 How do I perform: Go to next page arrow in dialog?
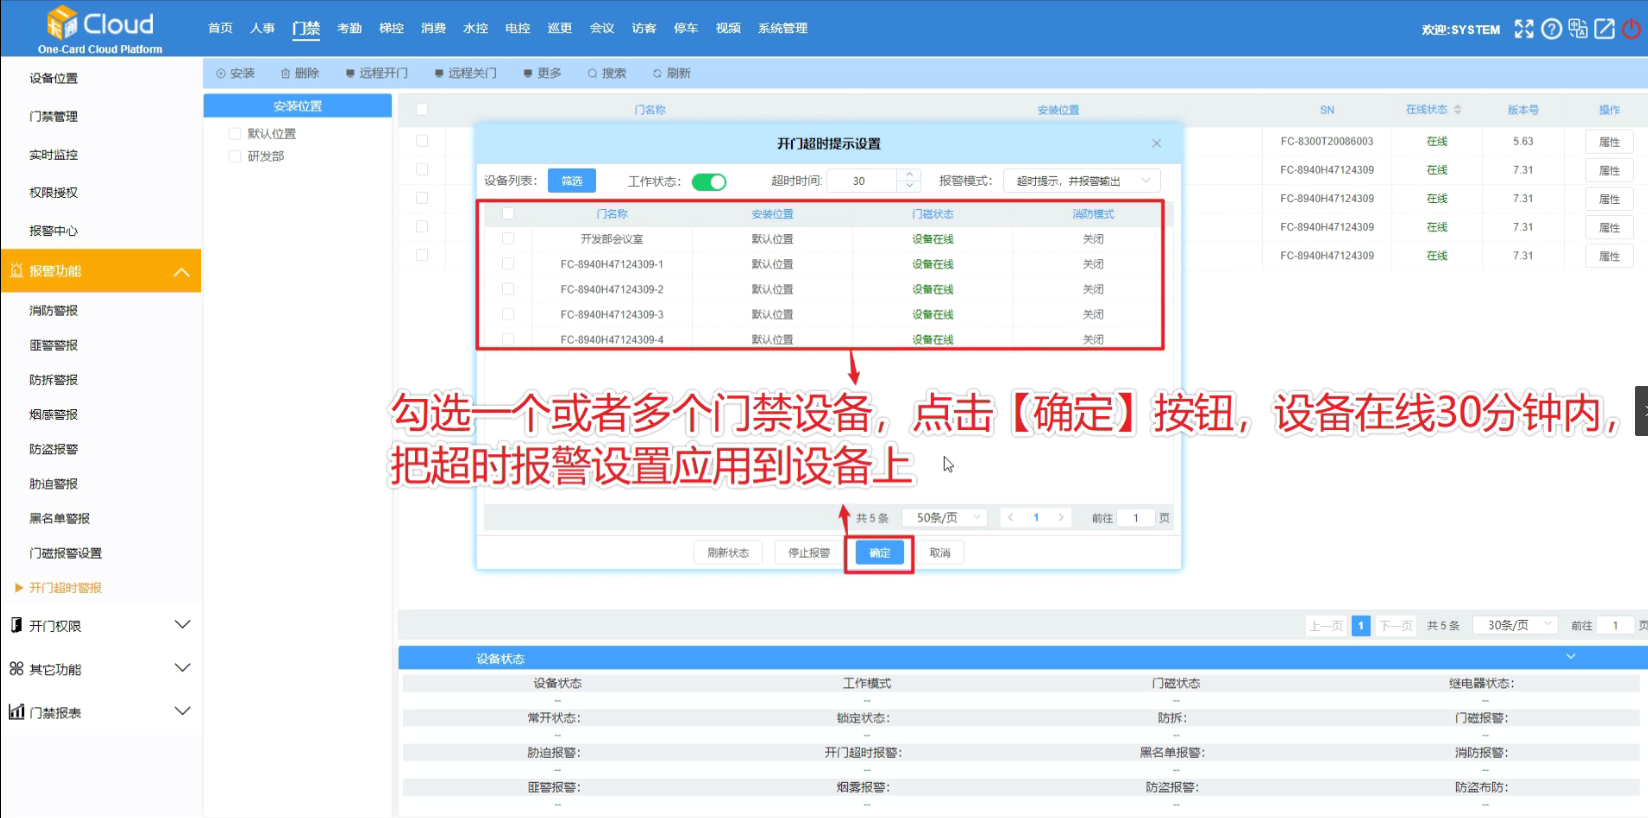(1061, 517)
